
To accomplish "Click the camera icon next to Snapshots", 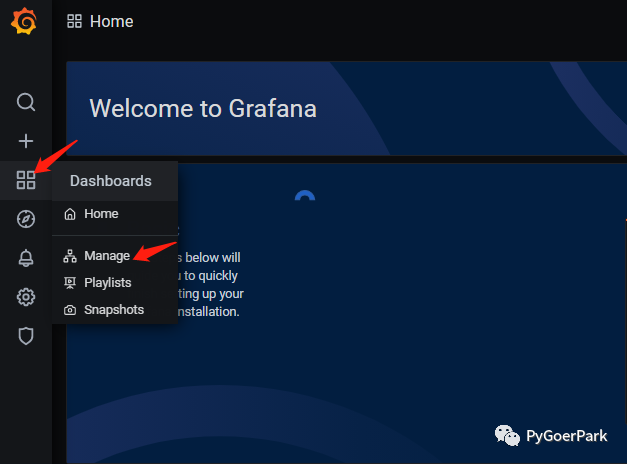I will pyautogui.click(x=70, y=310).
